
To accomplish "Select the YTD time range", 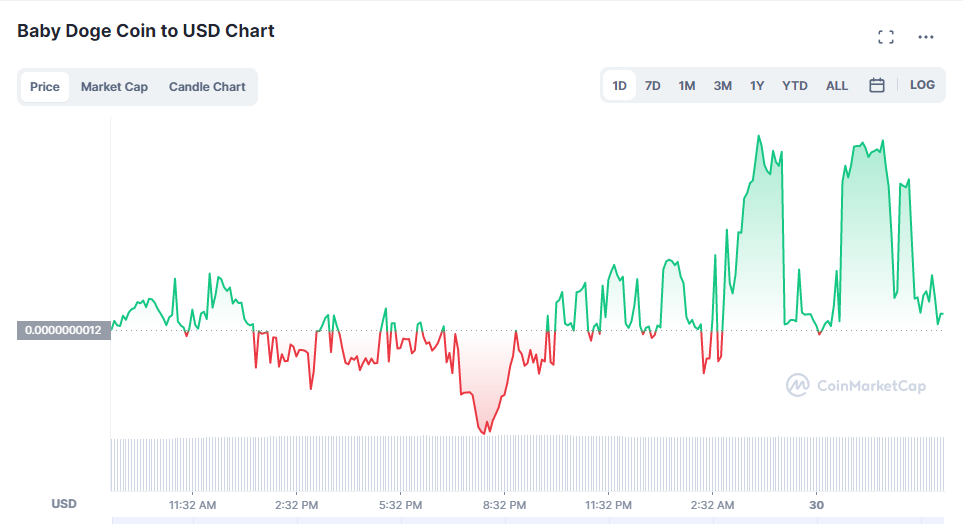I will [795, 85].
